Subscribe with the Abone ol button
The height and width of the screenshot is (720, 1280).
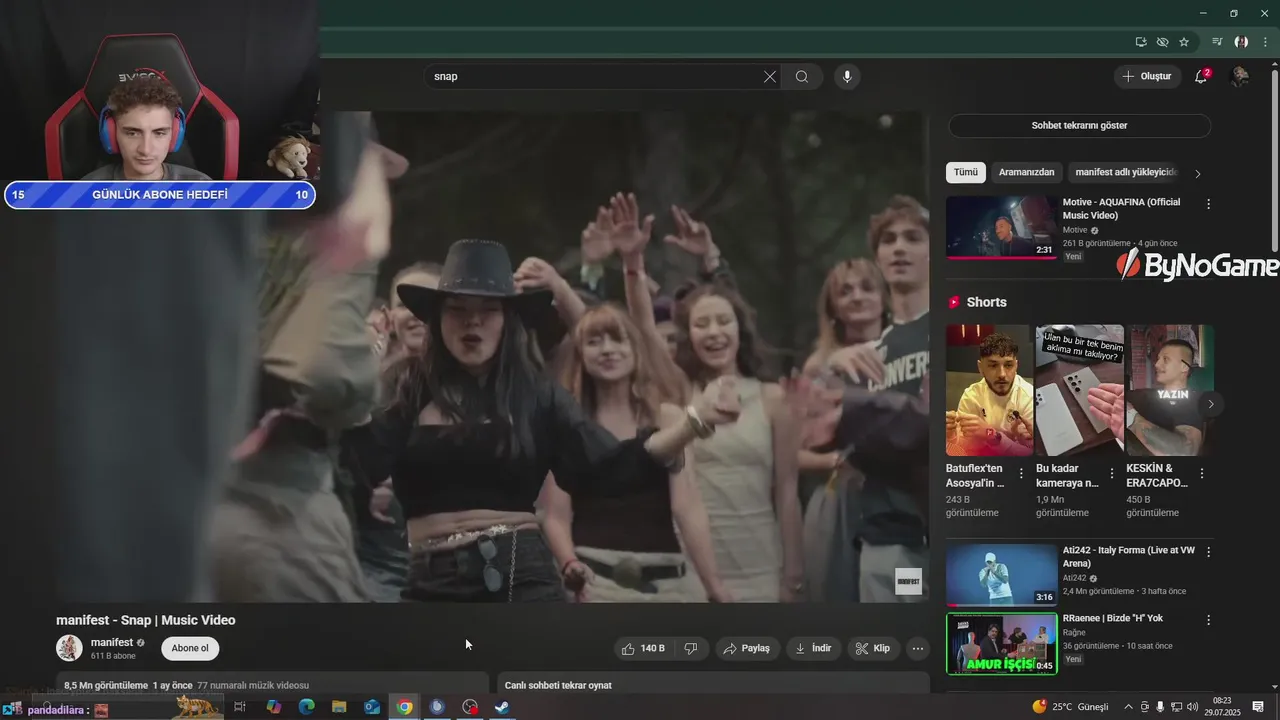(x=190, y=649)
